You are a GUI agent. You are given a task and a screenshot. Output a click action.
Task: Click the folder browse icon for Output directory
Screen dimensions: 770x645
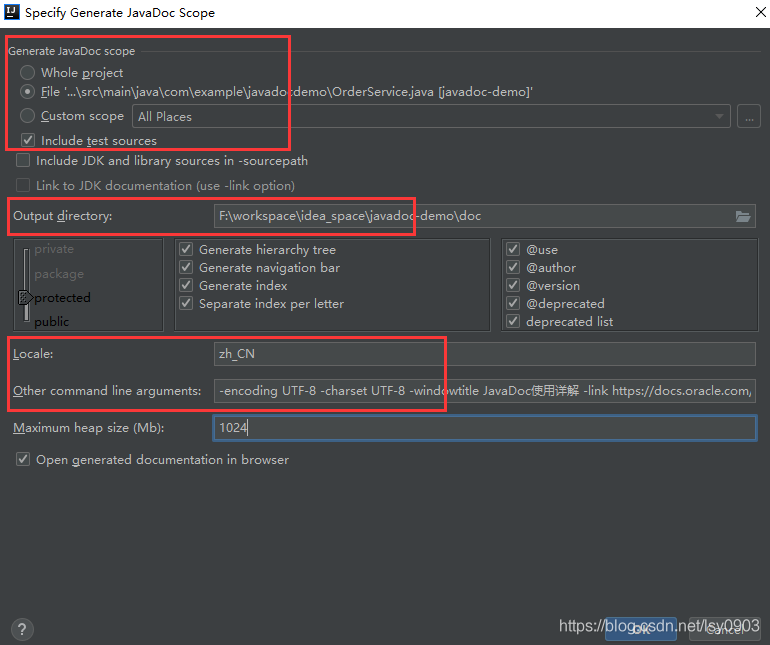(x=742, y=216)
